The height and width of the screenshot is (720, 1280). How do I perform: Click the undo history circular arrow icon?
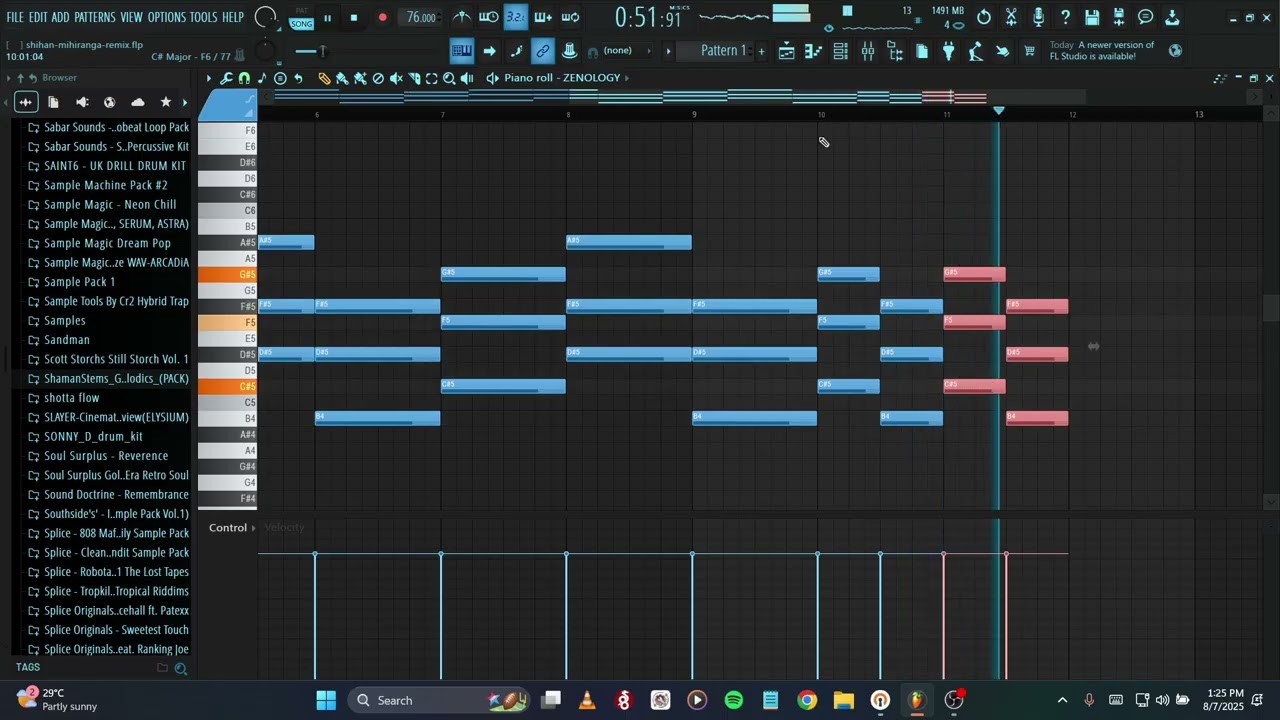point(984,17)
